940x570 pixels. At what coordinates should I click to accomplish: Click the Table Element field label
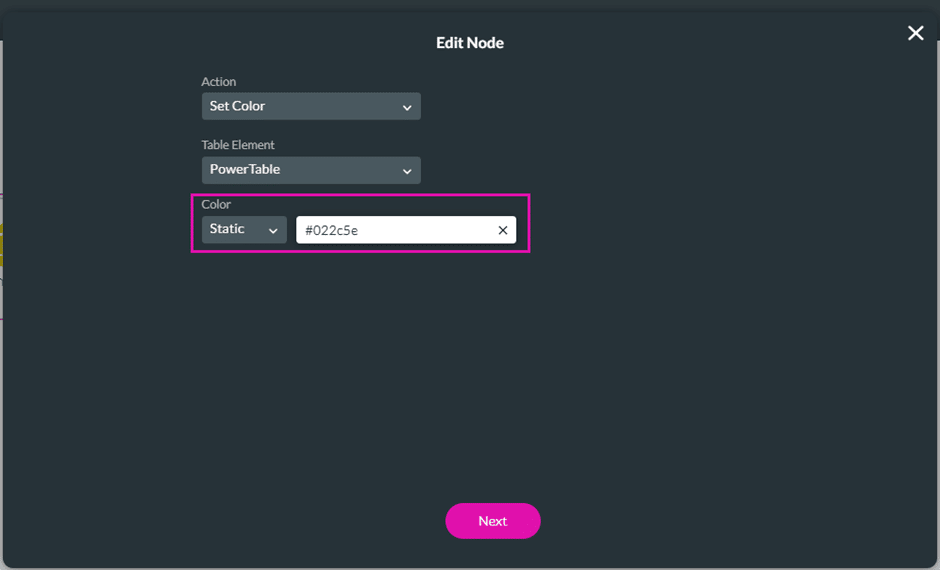pos(238,145)
